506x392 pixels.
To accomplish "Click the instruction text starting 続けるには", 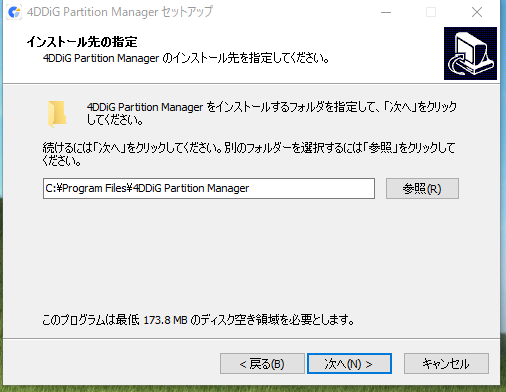I will click(x=249, y=154).
